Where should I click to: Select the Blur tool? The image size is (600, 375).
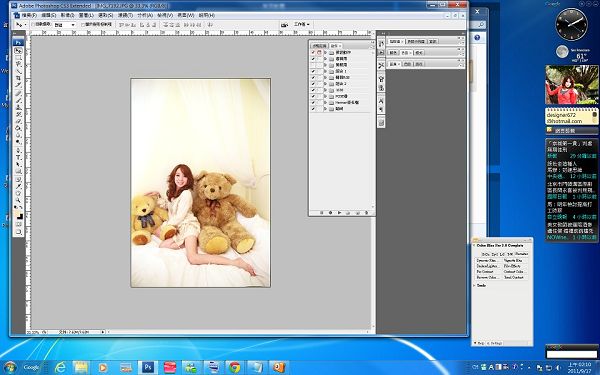[x=18, y=134]
